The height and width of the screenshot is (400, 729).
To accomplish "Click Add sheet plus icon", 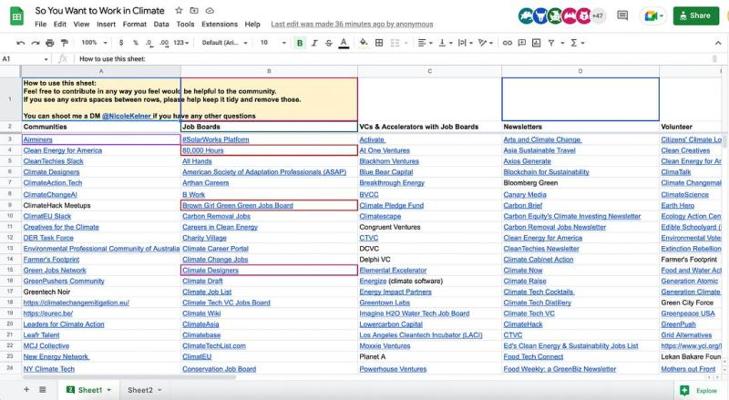I will (x=27, y=390).
